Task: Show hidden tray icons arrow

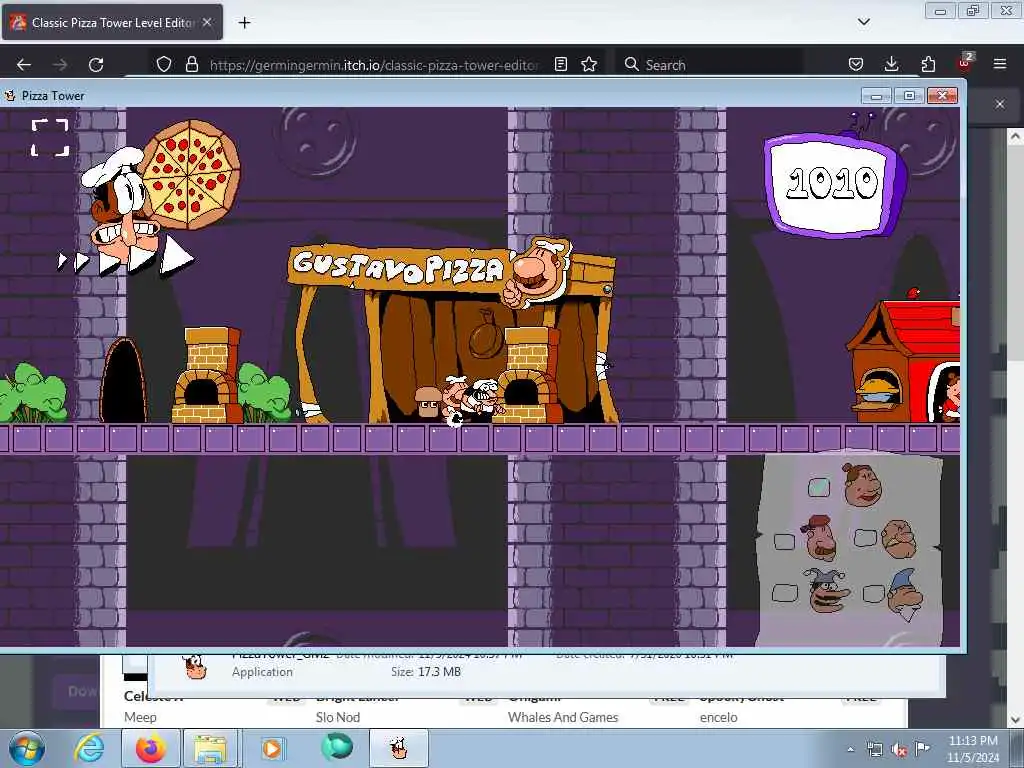Action: coord(850,749)
